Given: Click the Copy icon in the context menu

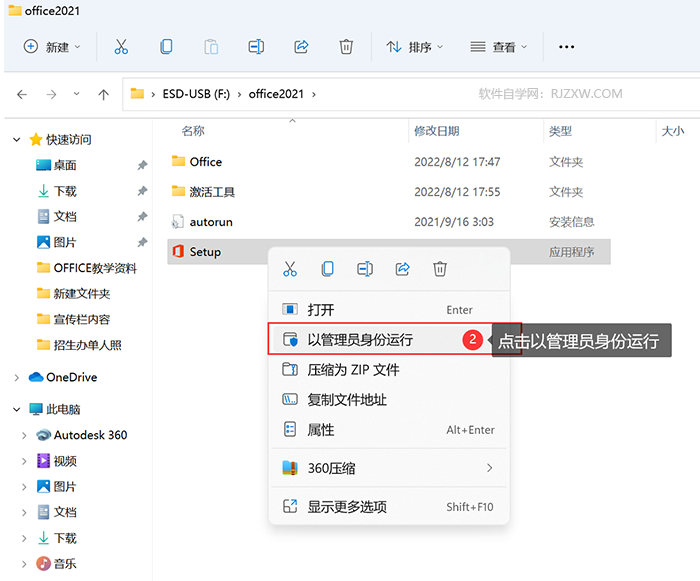Looking at the screenshot, I should (x=327, y=269).
